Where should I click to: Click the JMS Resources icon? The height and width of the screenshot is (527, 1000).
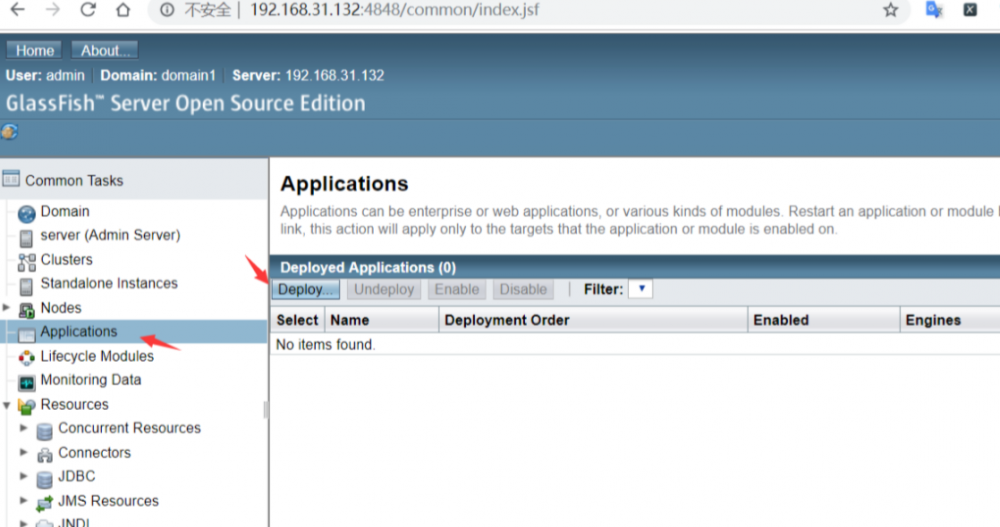click(x=44, y=504)
